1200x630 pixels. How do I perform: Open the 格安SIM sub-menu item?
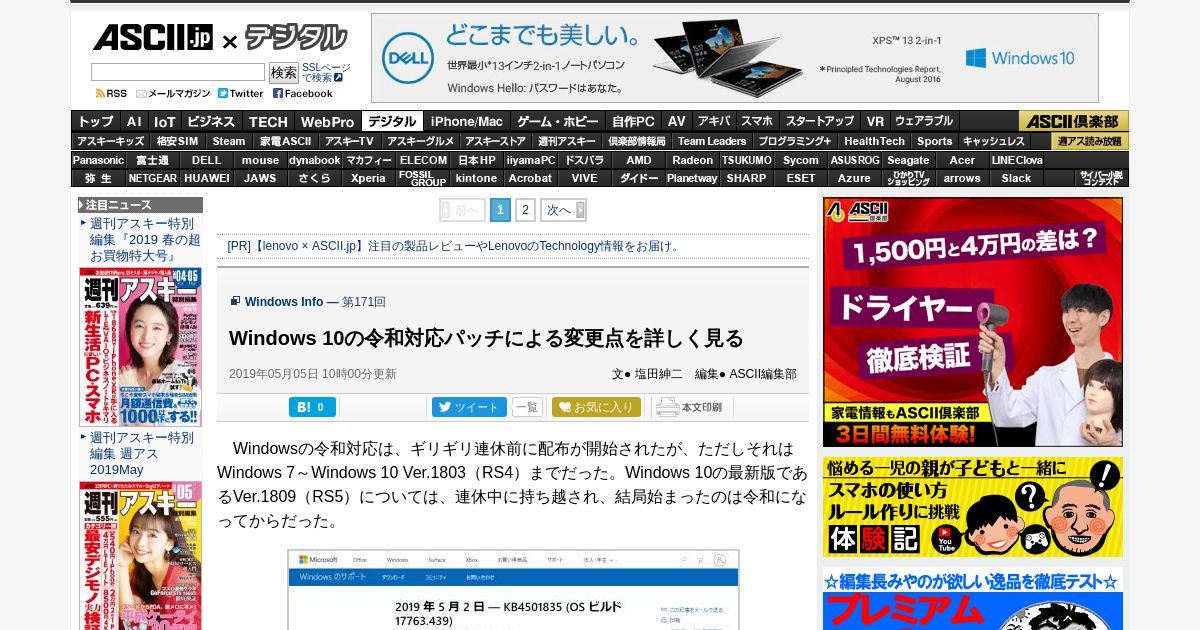tap(177, 141)
